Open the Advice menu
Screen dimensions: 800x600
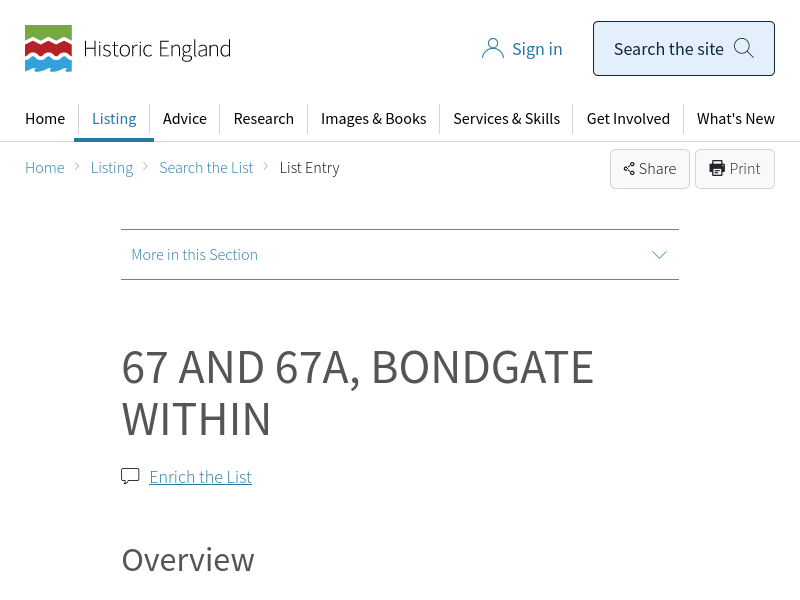tap(185, 118)
